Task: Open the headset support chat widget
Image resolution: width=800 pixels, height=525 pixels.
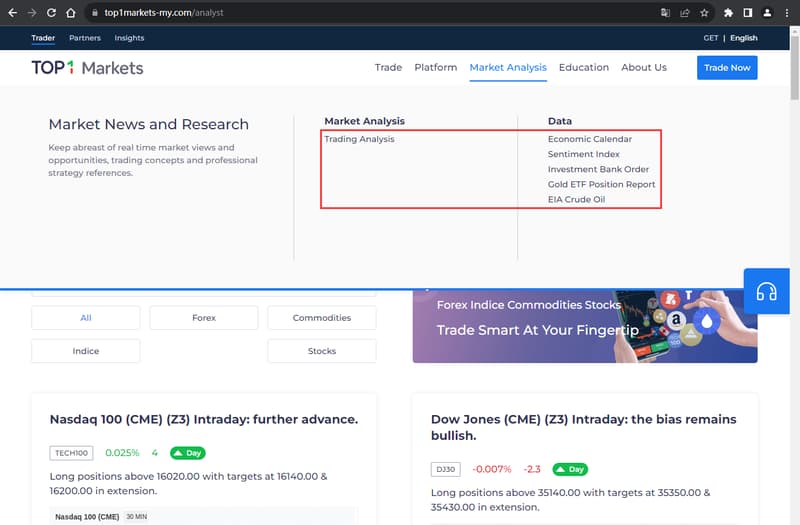Action: [766, 291]
